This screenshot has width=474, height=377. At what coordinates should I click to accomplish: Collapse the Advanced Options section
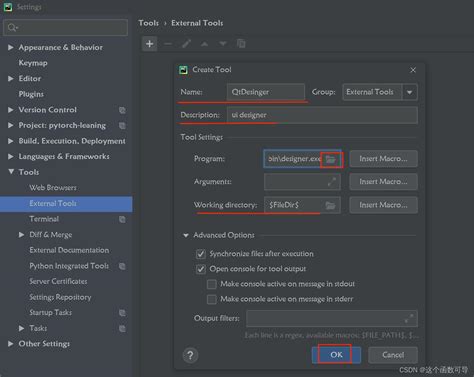[186, 235]
